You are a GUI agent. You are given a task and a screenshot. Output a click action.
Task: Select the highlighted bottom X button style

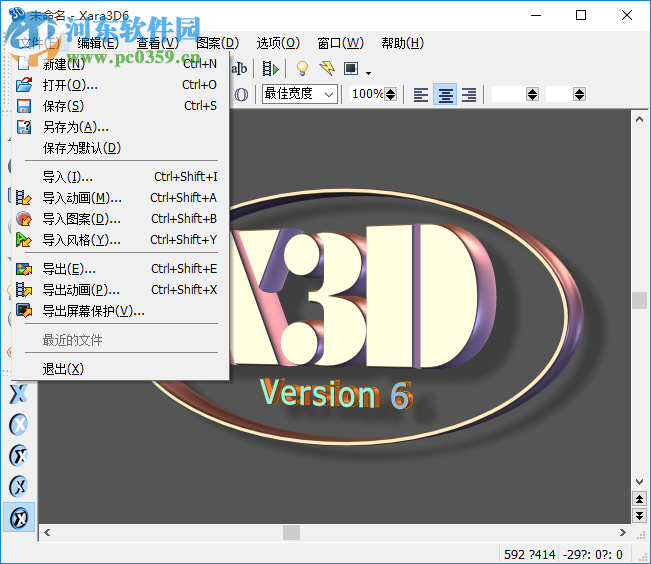pos(19,517)
